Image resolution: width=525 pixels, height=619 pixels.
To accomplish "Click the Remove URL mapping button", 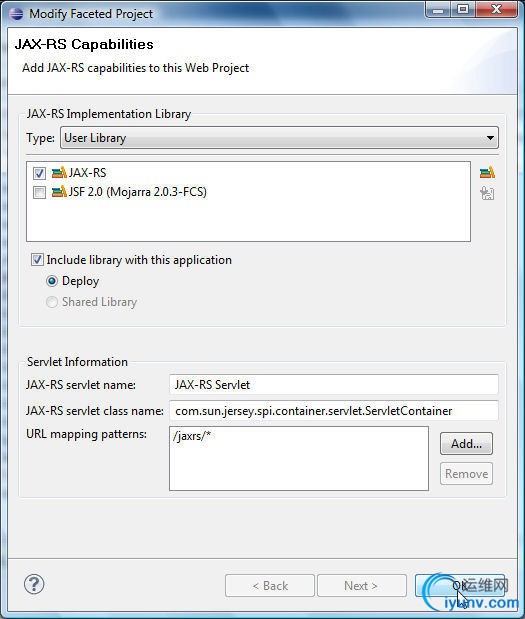I will click(x=466, y=474).
